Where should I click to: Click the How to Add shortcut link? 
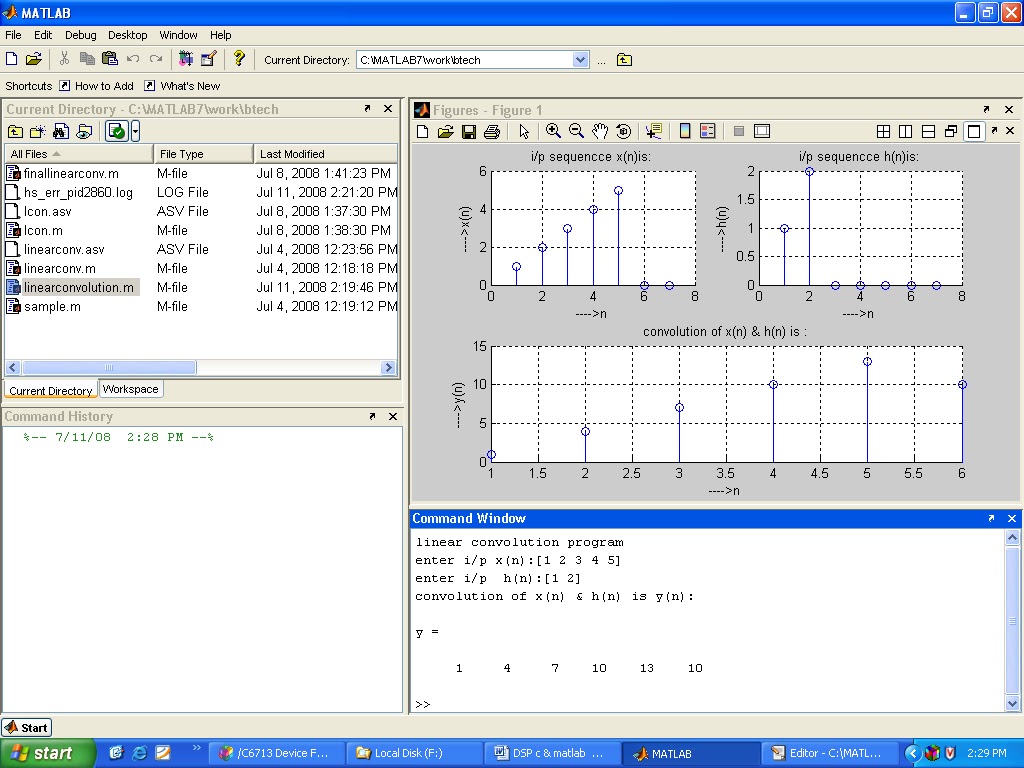[103, 86]
